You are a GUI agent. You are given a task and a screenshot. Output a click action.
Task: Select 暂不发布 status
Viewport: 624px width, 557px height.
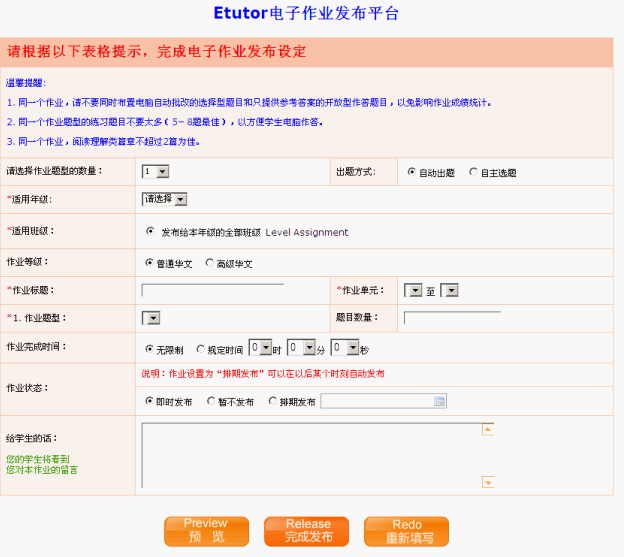click(x=211, y=401)
